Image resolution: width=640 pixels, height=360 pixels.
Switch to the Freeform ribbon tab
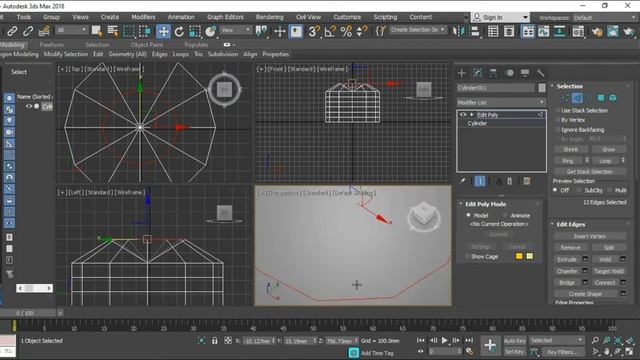[x=52, y=44]
